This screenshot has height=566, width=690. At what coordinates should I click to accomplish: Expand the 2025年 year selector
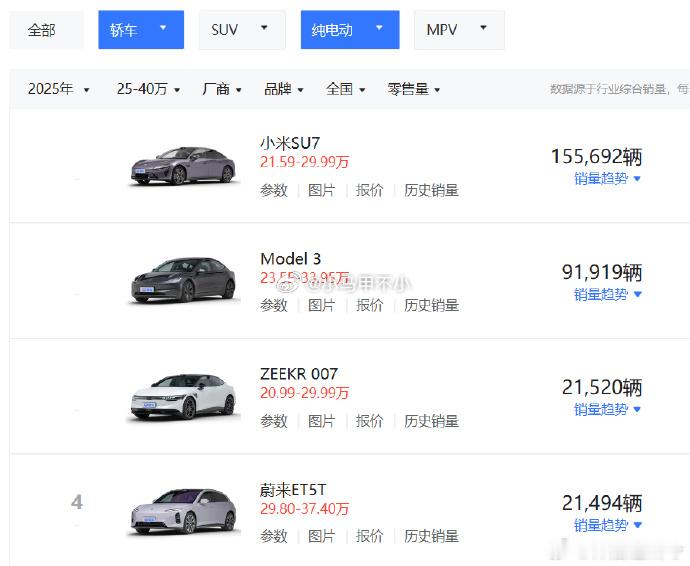click(59, 89)
